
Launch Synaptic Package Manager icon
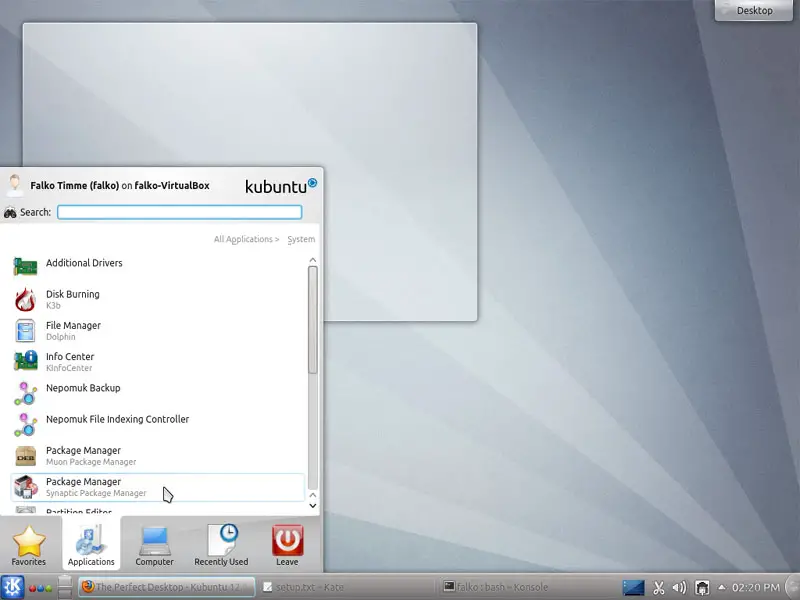[x=25, y=487]
